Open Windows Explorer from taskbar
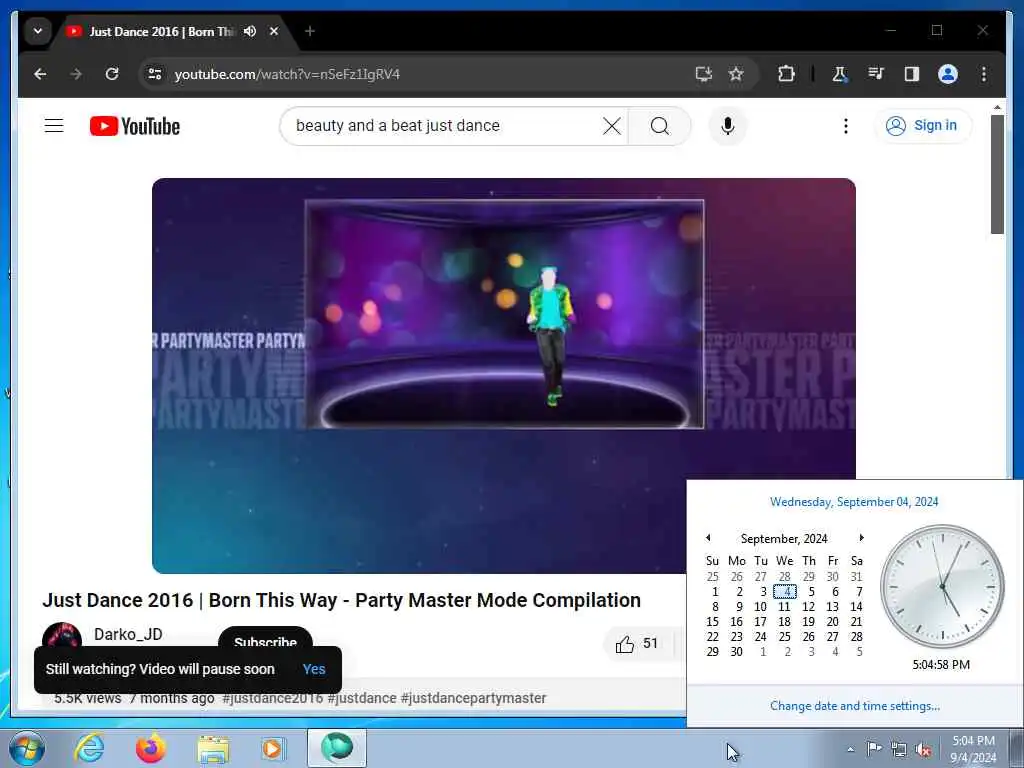The width and height of the screenshot is (1024, 768). tap(213, 748)
